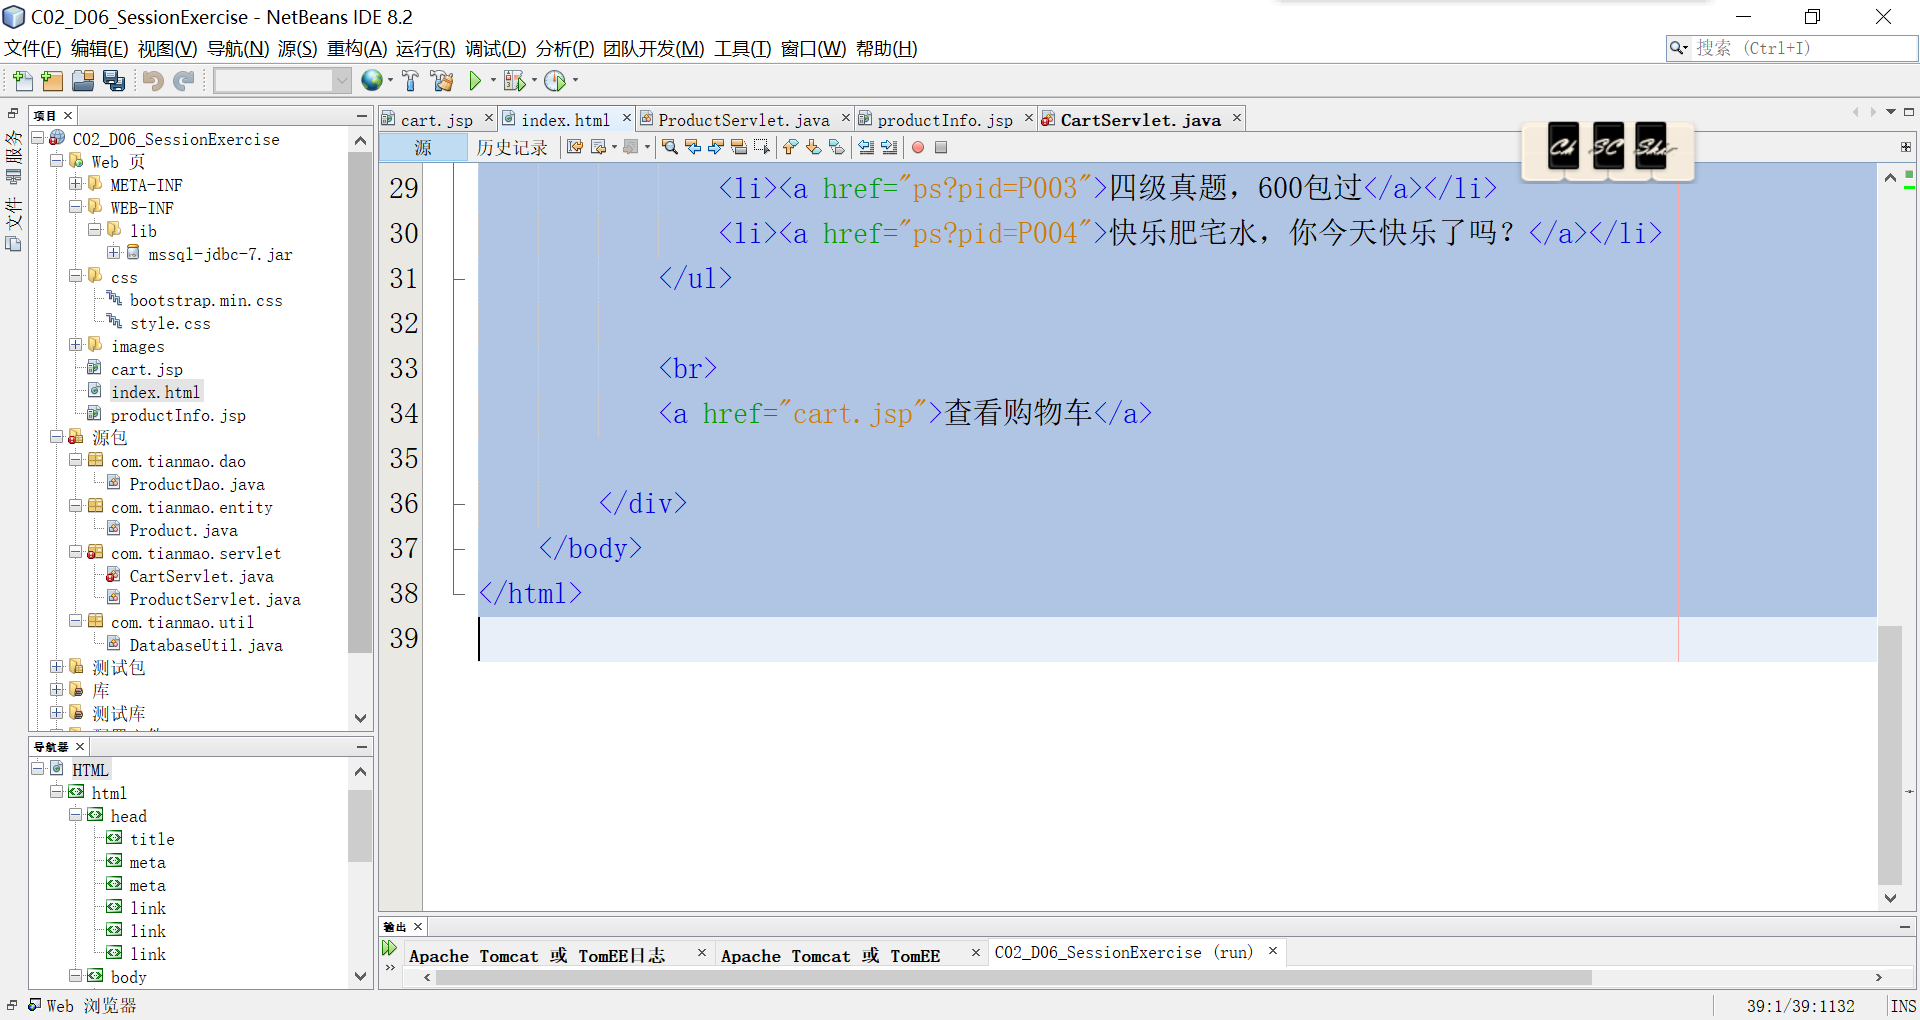The image size is (1920, 1020).
Task: Click the New File toolbar icon
Action: (22, 81)
